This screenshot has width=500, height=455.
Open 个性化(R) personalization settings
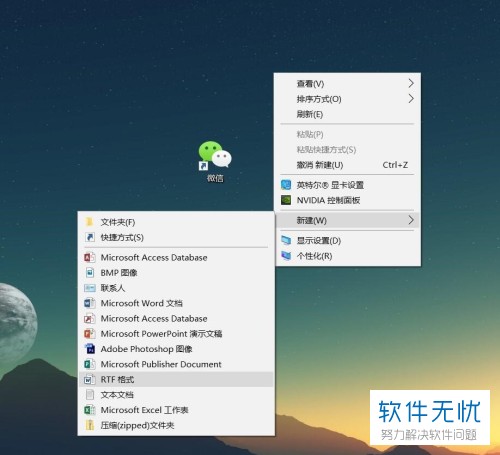347,256
